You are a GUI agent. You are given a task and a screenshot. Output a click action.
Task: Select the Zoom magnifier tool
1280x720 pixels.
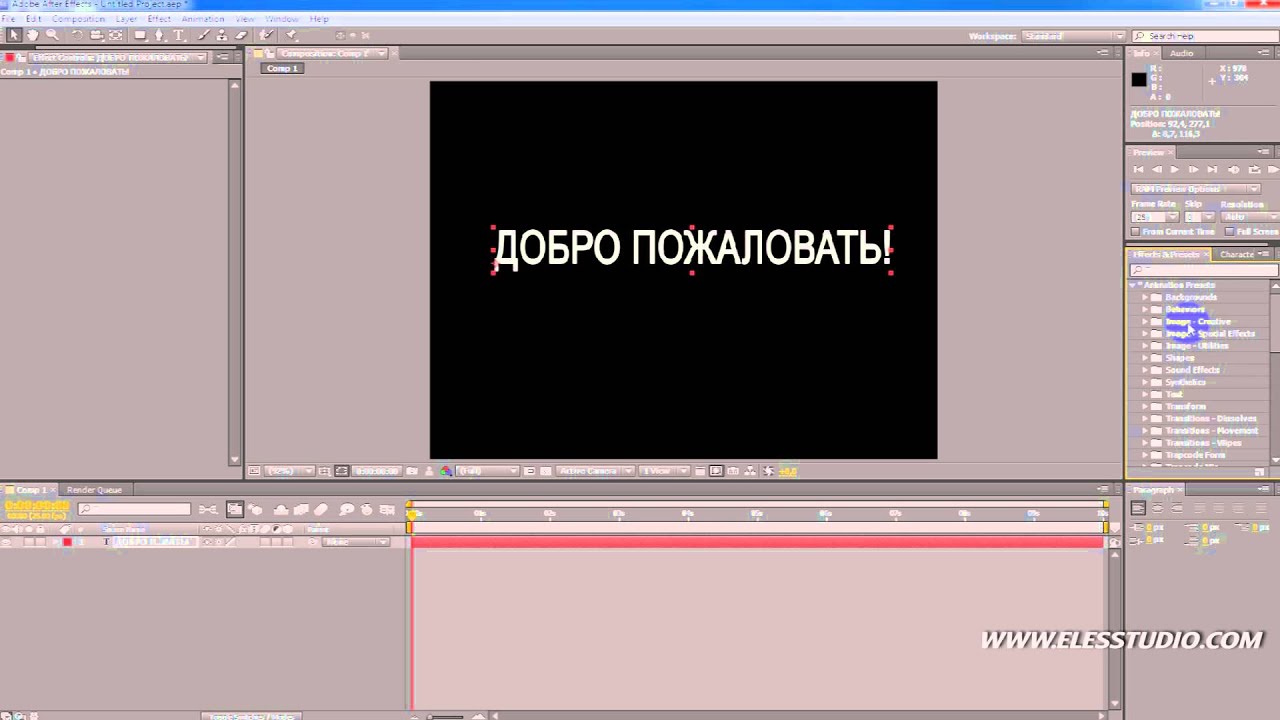point(51,35)
